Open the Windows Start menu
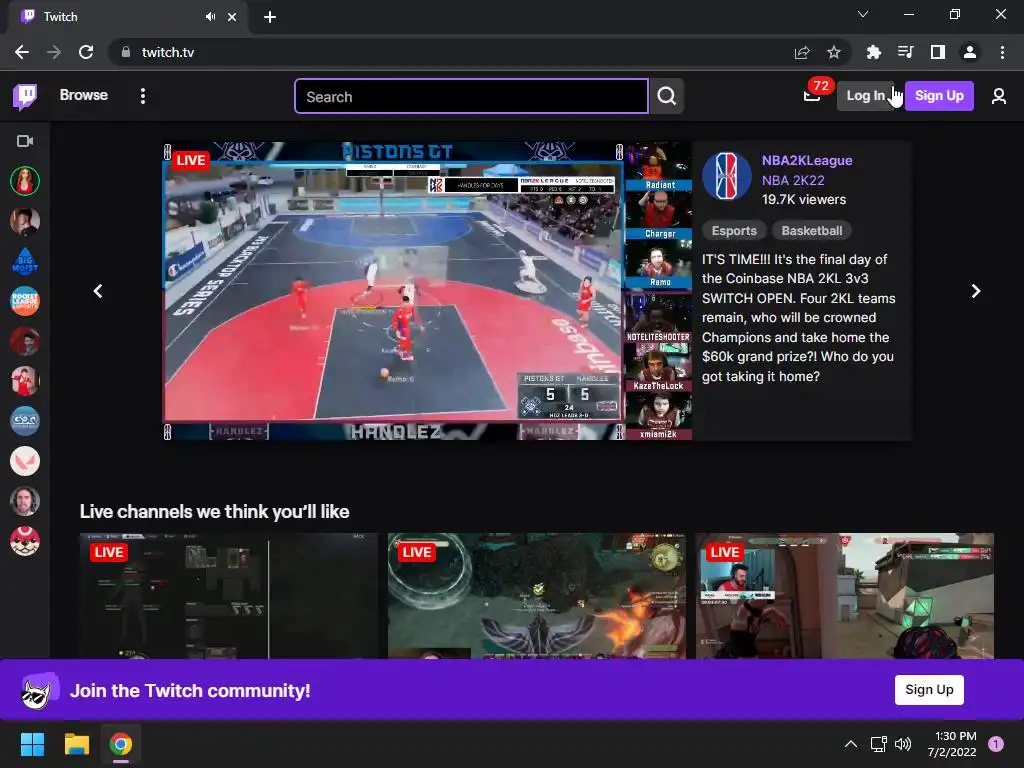The height and width of the screenshot is (768, 1024). [x=32, y=744]
